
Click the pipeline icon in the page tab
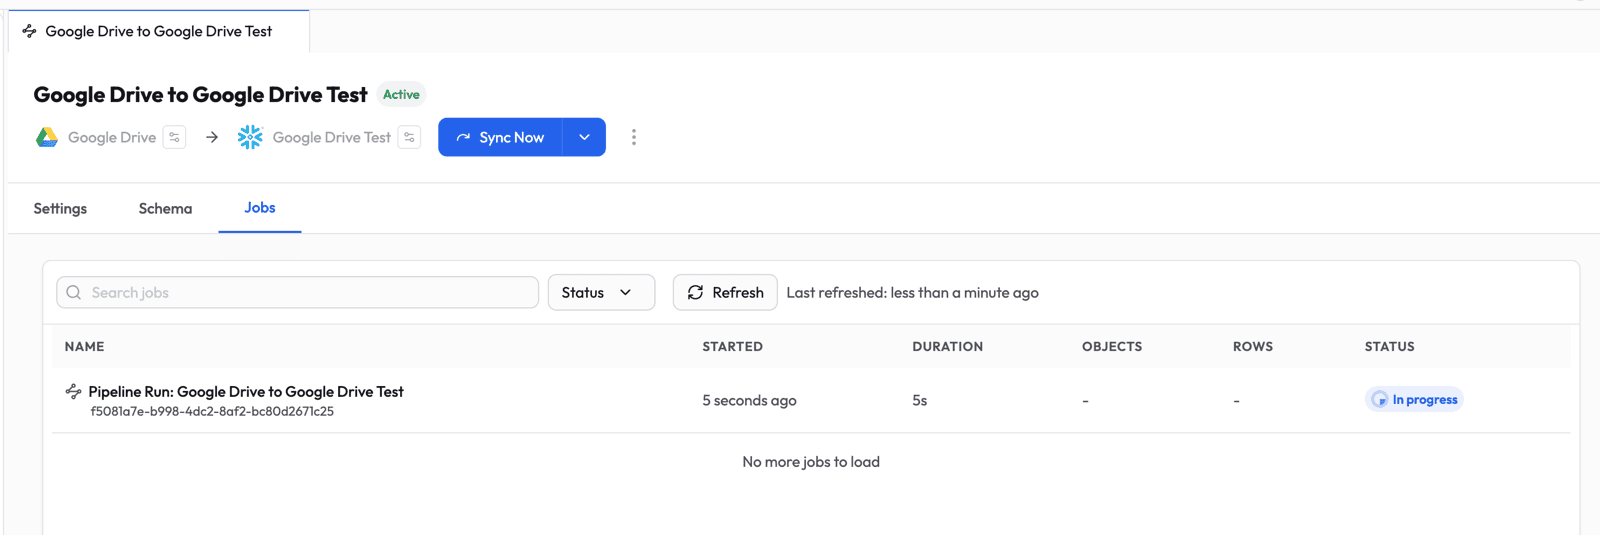click(x=29, y=32)
